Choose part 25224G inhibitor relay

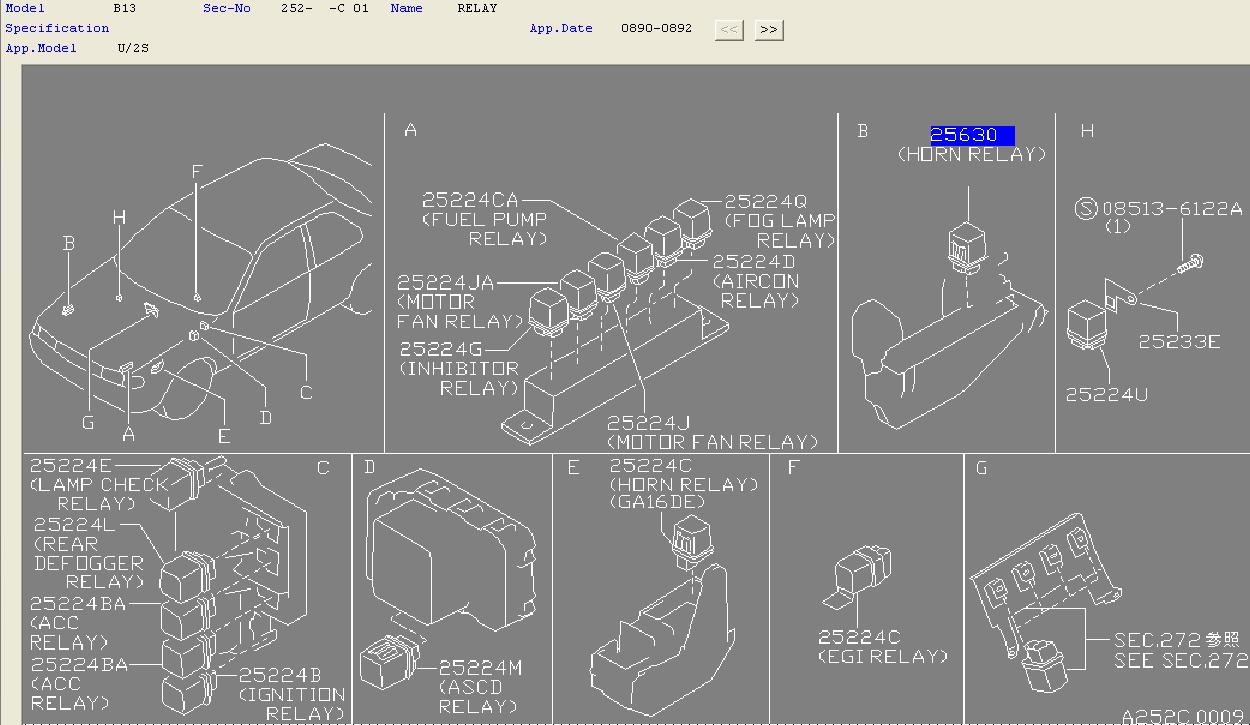pos(441,349)
